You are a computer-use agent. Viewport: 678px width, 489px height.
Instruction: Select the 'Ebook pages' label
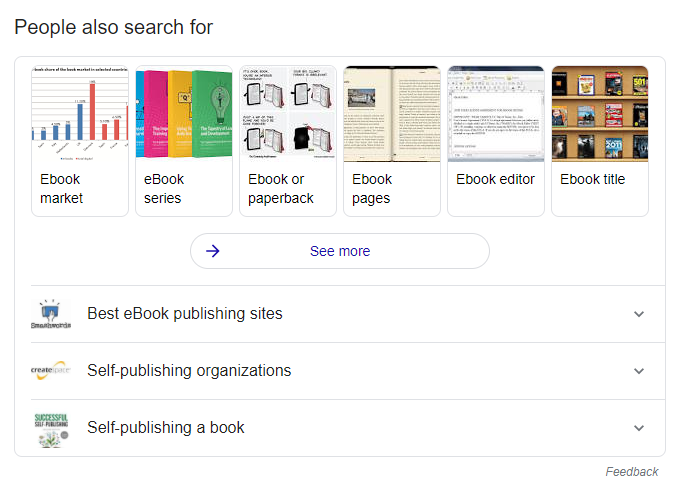coord(372,189)
